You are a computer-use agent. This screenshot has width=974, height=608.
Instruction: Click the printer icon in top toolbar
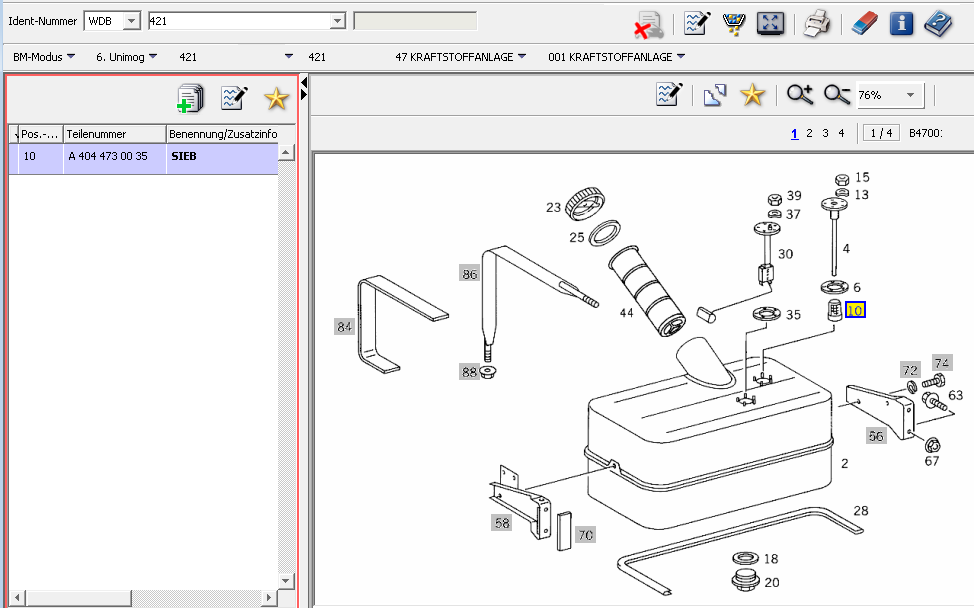(817, 23)
